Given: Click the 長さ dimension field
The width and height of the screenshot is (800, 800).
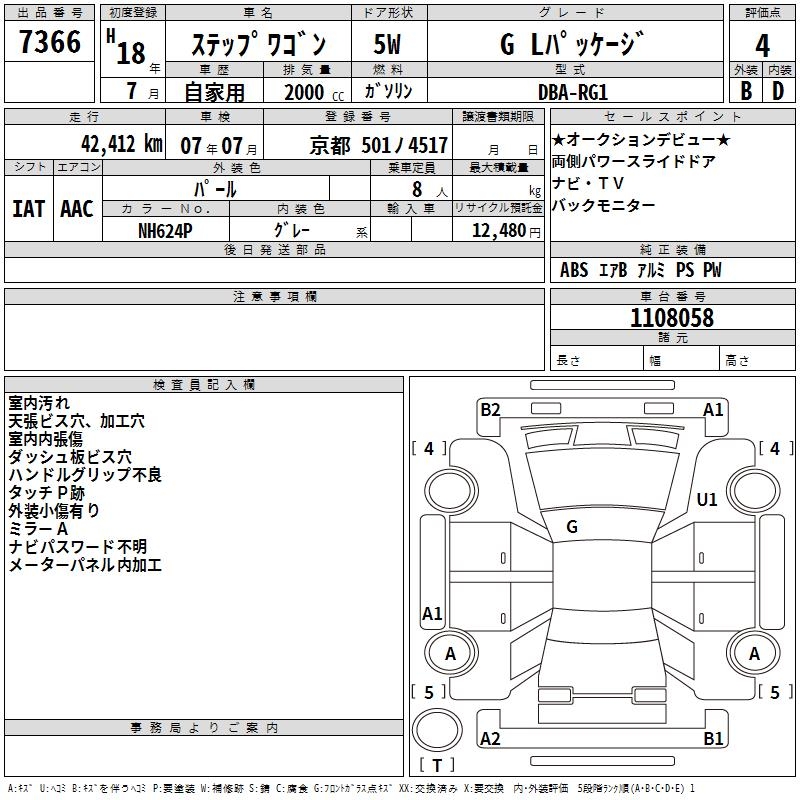Looking at the screenshot, I should point(597,360).
